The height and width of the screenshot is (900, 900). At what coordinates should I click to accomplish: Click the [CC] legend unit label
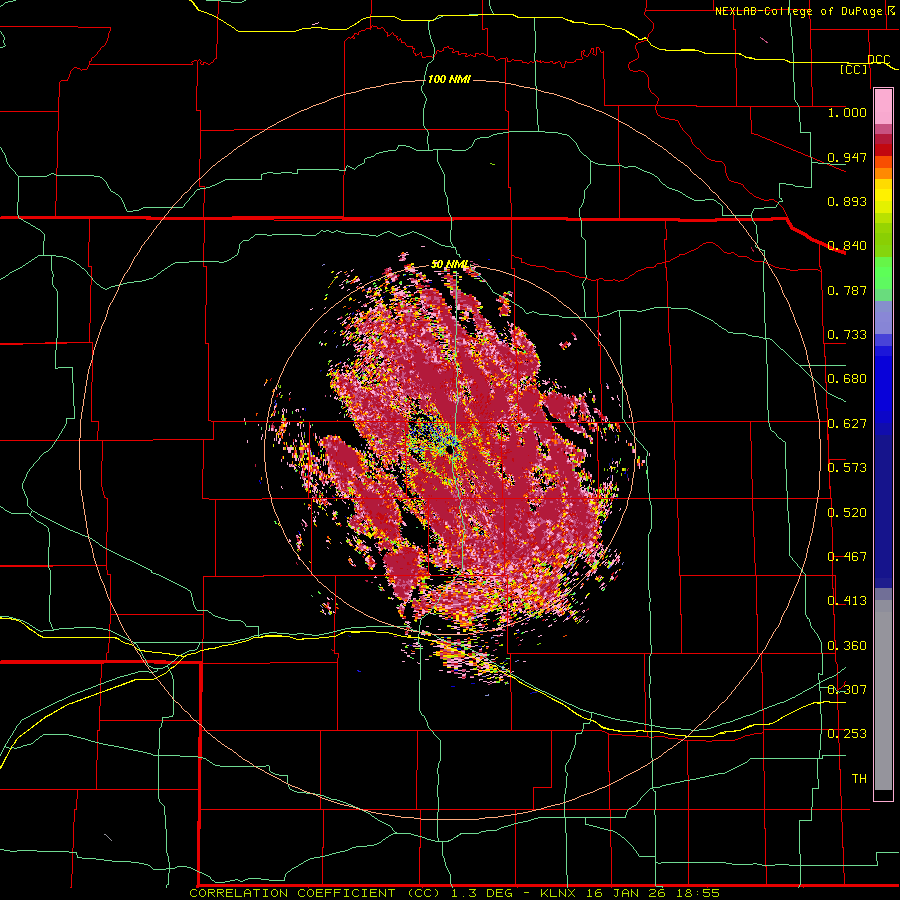coord(854,69)
